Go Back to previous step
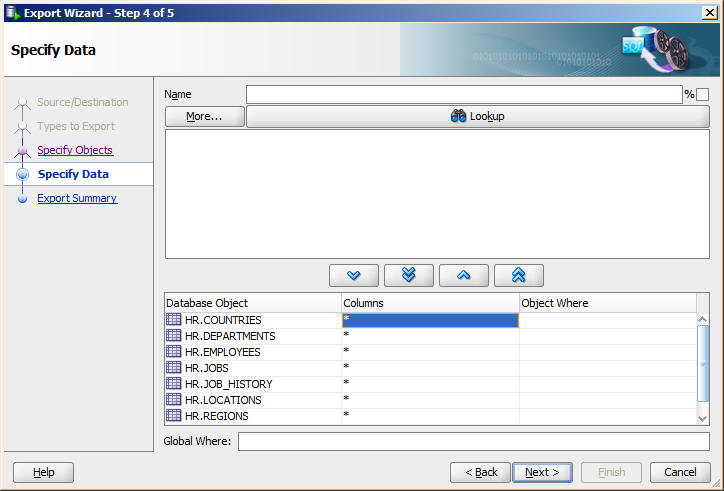Image resolution: width=724 pixels, height=491 pixels. click(481, 472)
